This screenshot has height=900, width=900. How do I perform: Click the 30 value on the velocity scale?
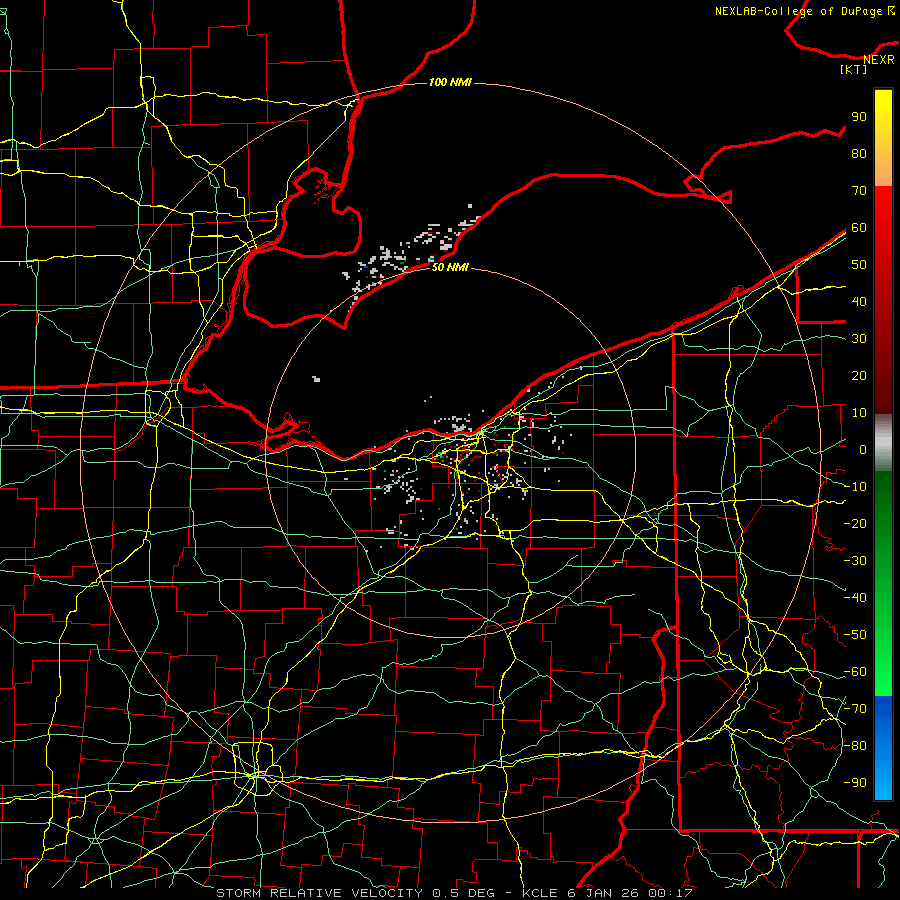859,339
